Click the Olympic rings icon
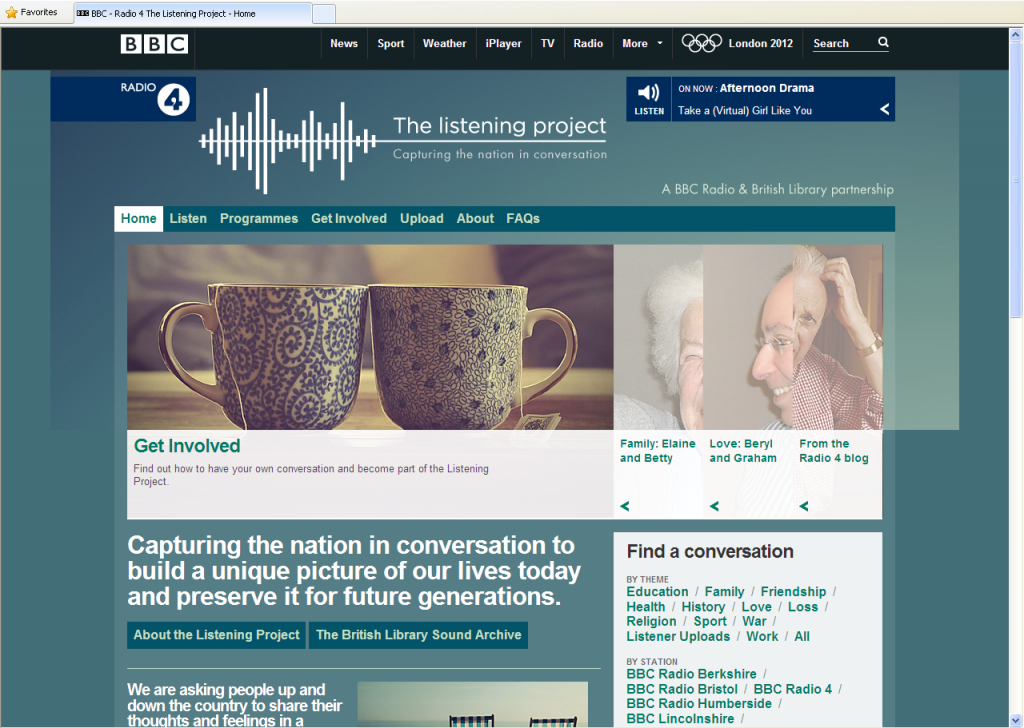Image resolution: width=1024 pixels, height=728 pixels. pos(701,43)
